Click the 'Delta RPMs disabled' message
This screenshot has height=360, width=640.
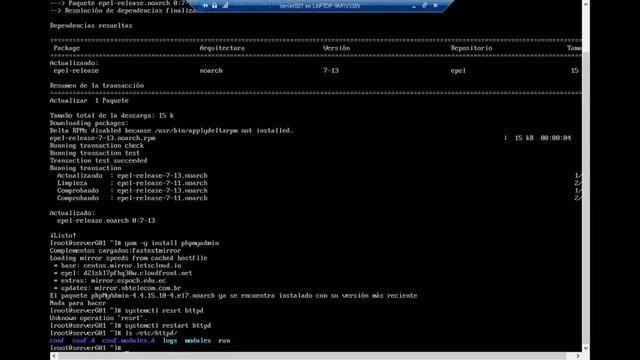coord(171,131)
